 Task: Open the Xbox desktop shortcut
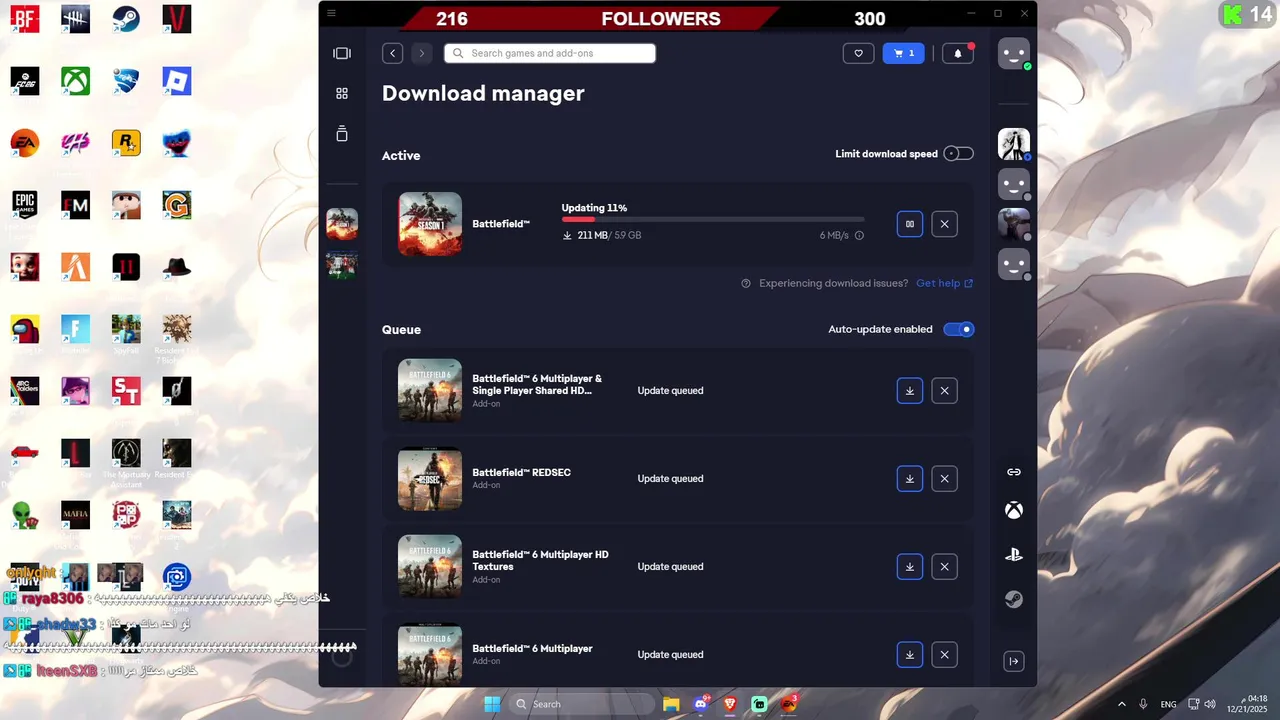[75, 81]
